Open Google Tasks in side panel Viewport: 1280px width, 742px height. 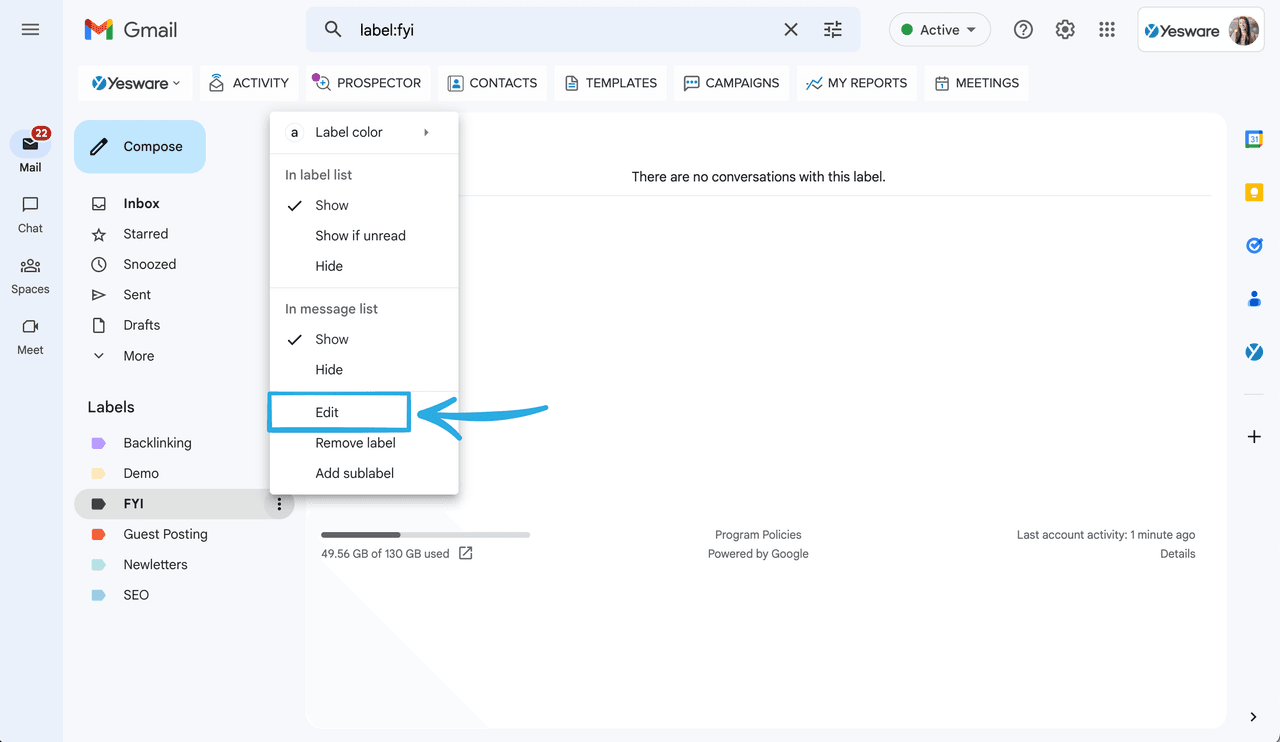(1254, 245)
